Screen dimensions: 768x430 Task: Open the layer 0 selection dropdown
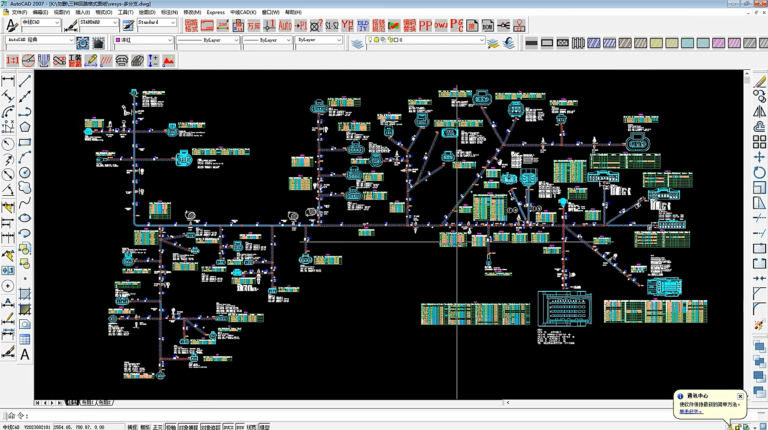pyautogui.click(x=426, y=40)
